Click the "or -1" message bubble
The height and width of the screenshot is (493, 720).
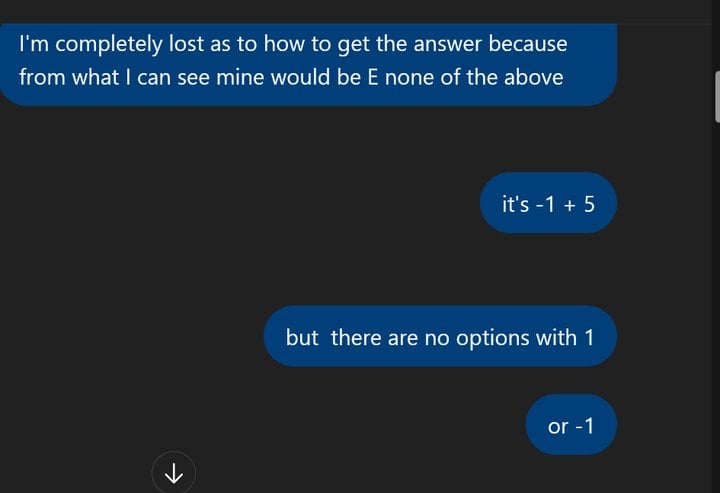point(571,426)
